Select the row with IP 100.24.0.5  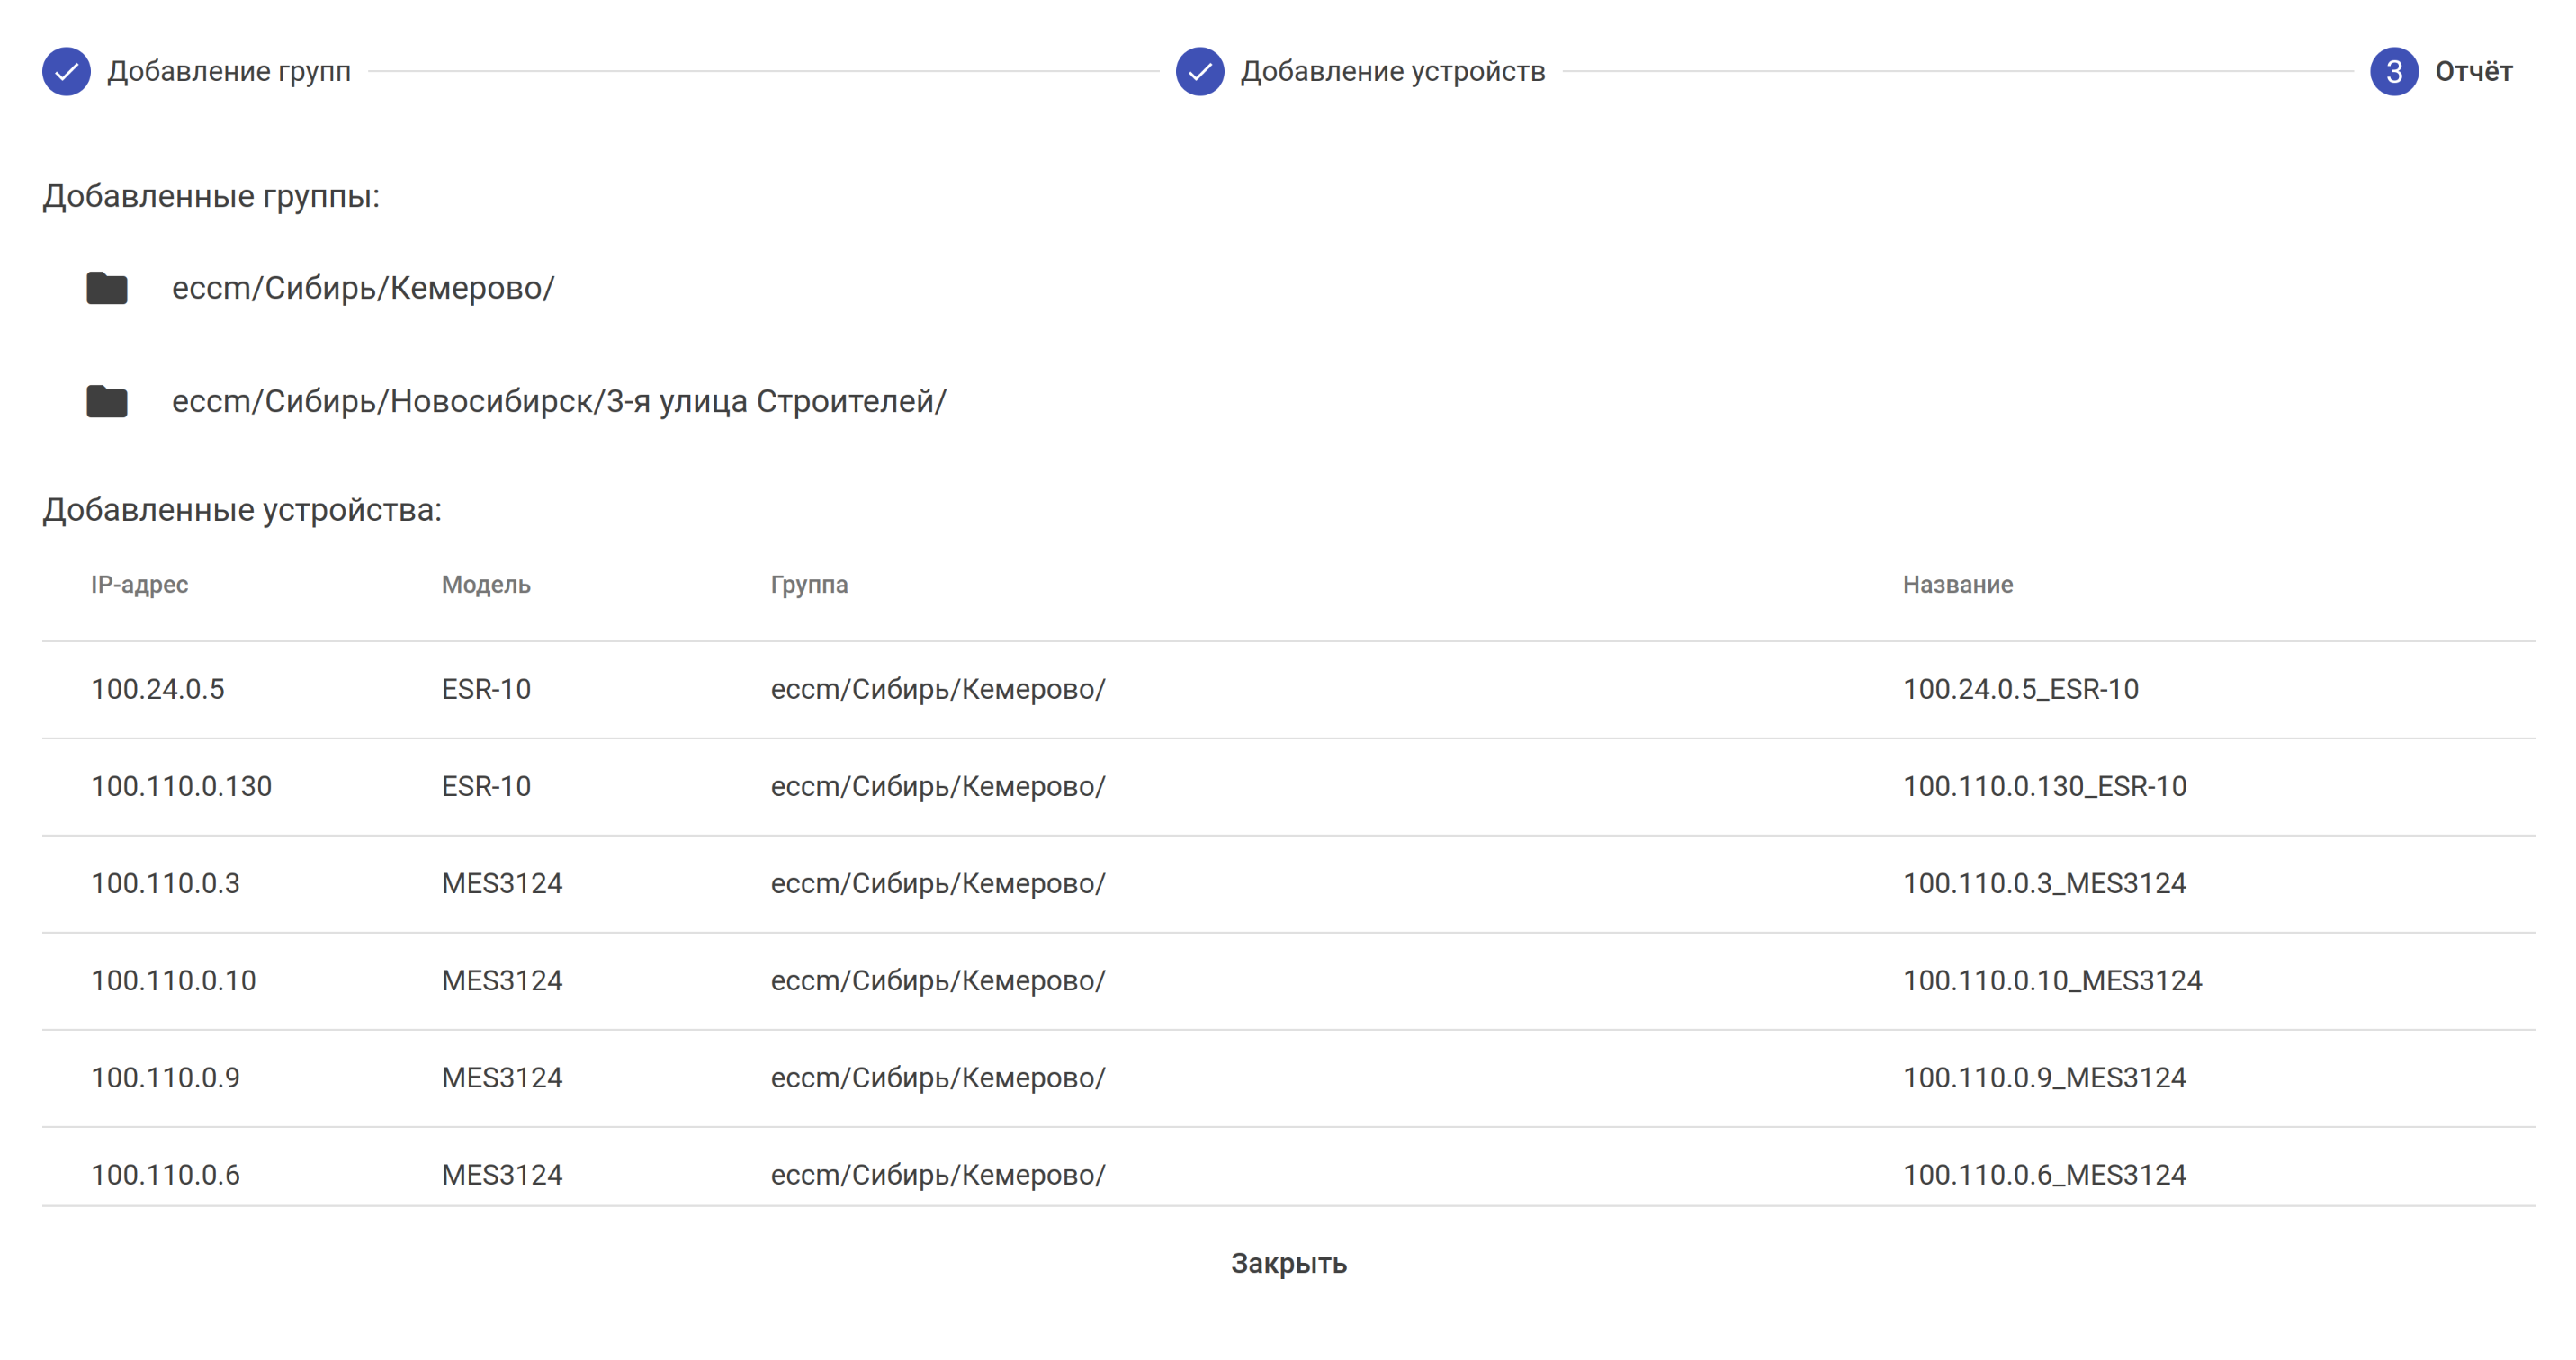[158, 689]
